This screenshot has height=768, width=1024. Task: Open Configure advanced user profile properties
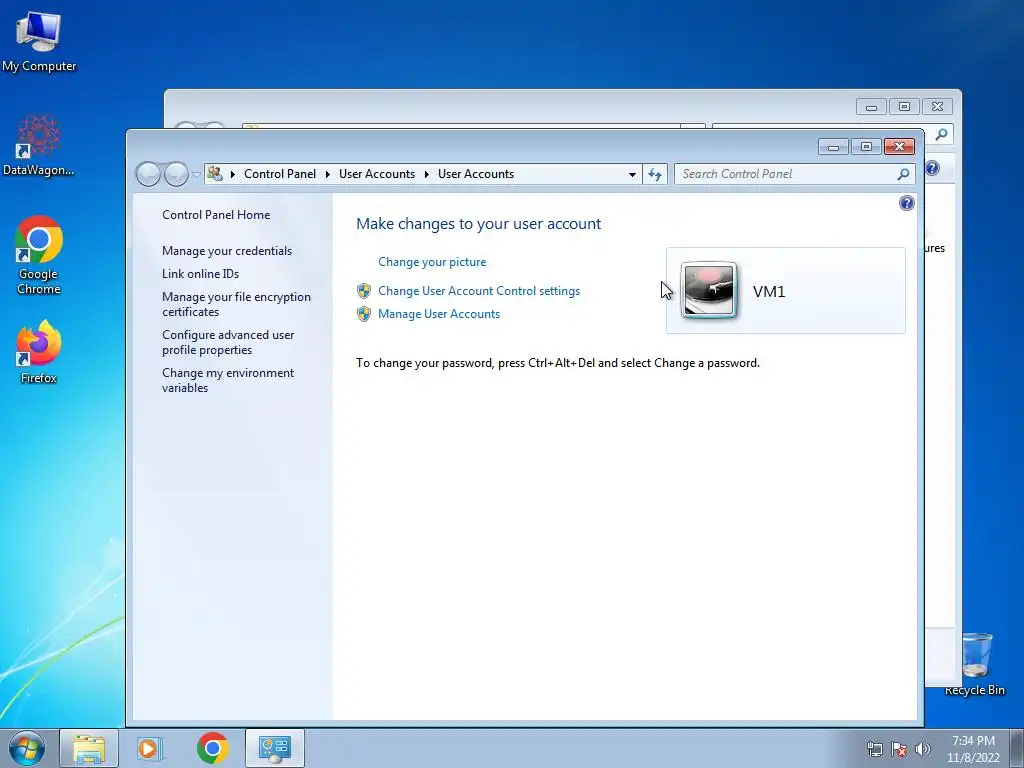pyautogui.click(x=228, y=342)
